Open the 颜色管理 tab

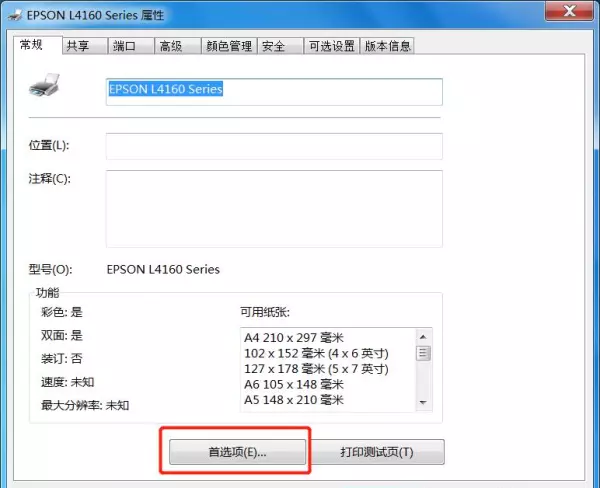(x=229, y=46)
